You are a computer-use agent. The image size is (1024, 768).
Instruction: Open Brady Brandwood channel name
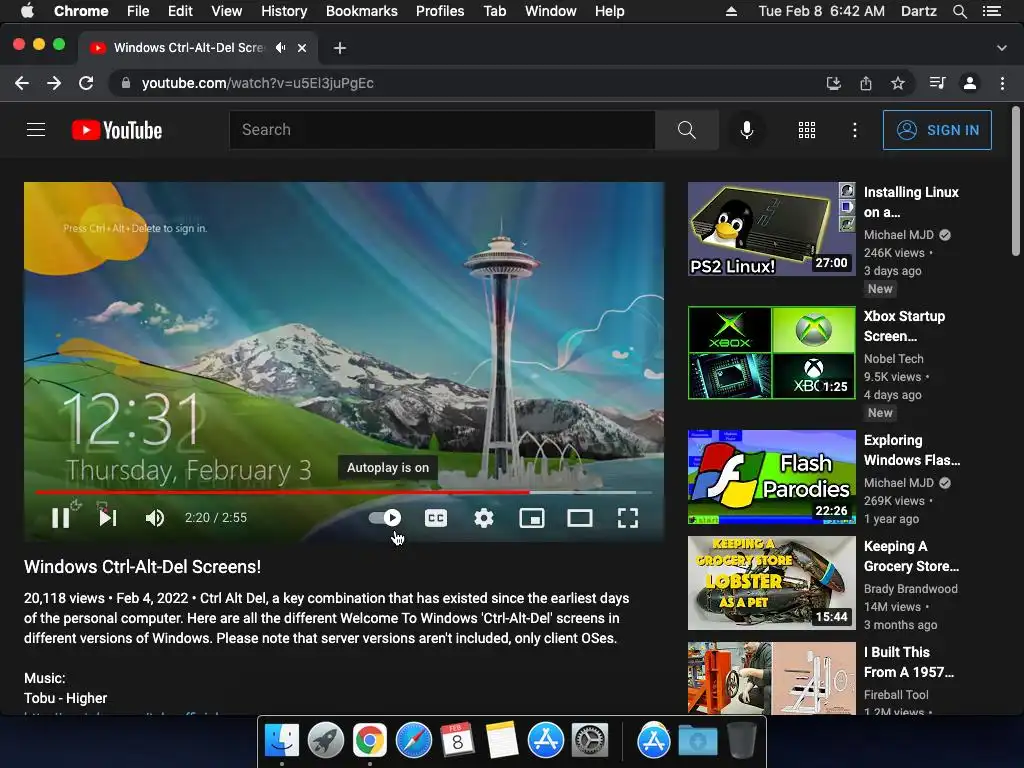pos(910,588)
